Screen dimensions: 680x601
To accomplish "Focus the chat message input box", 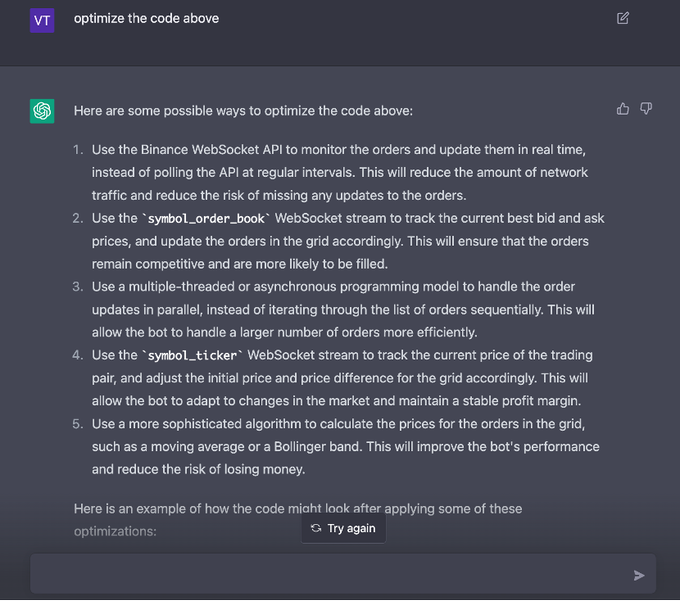I will (330, 574).
